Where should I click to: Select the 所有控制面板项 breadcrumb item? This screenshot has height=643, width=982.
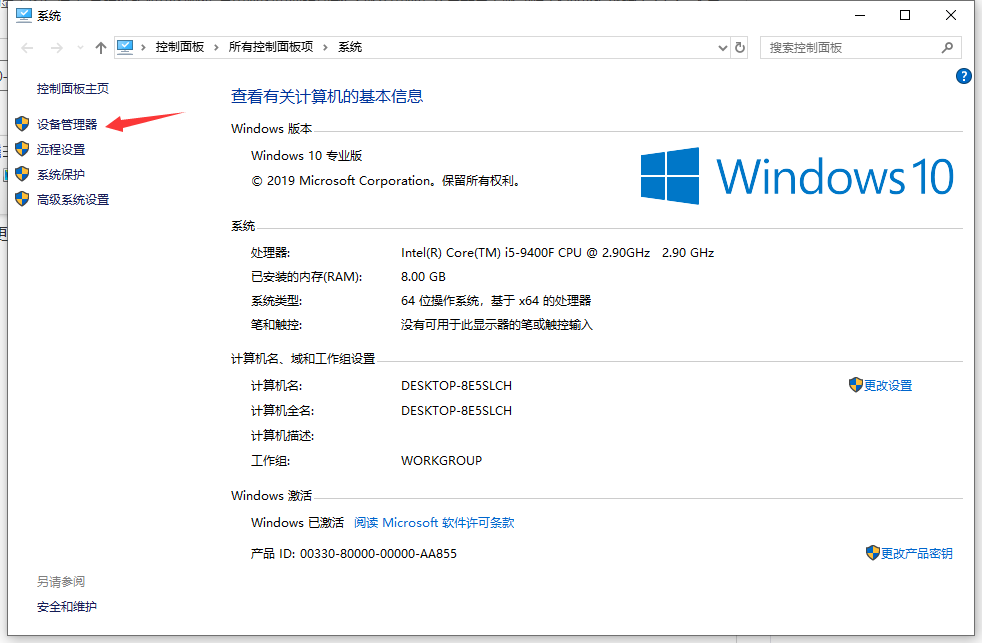[x=271, y=47]
